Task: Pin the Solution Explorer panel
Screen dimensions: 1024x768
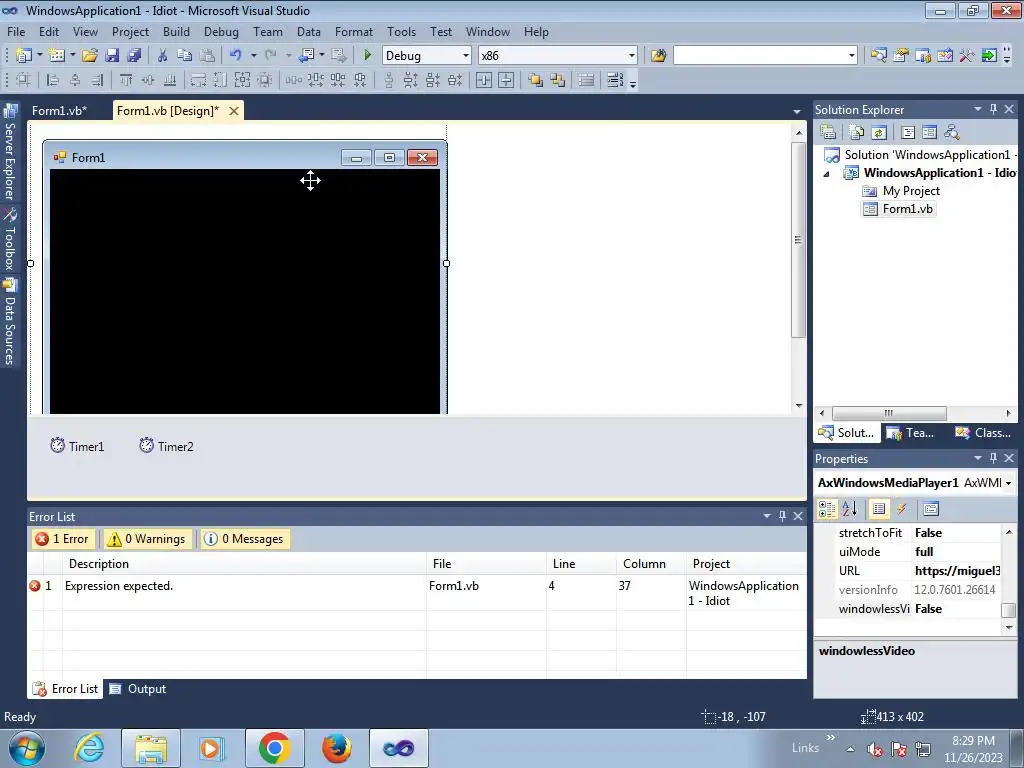Action: point(993,109)
